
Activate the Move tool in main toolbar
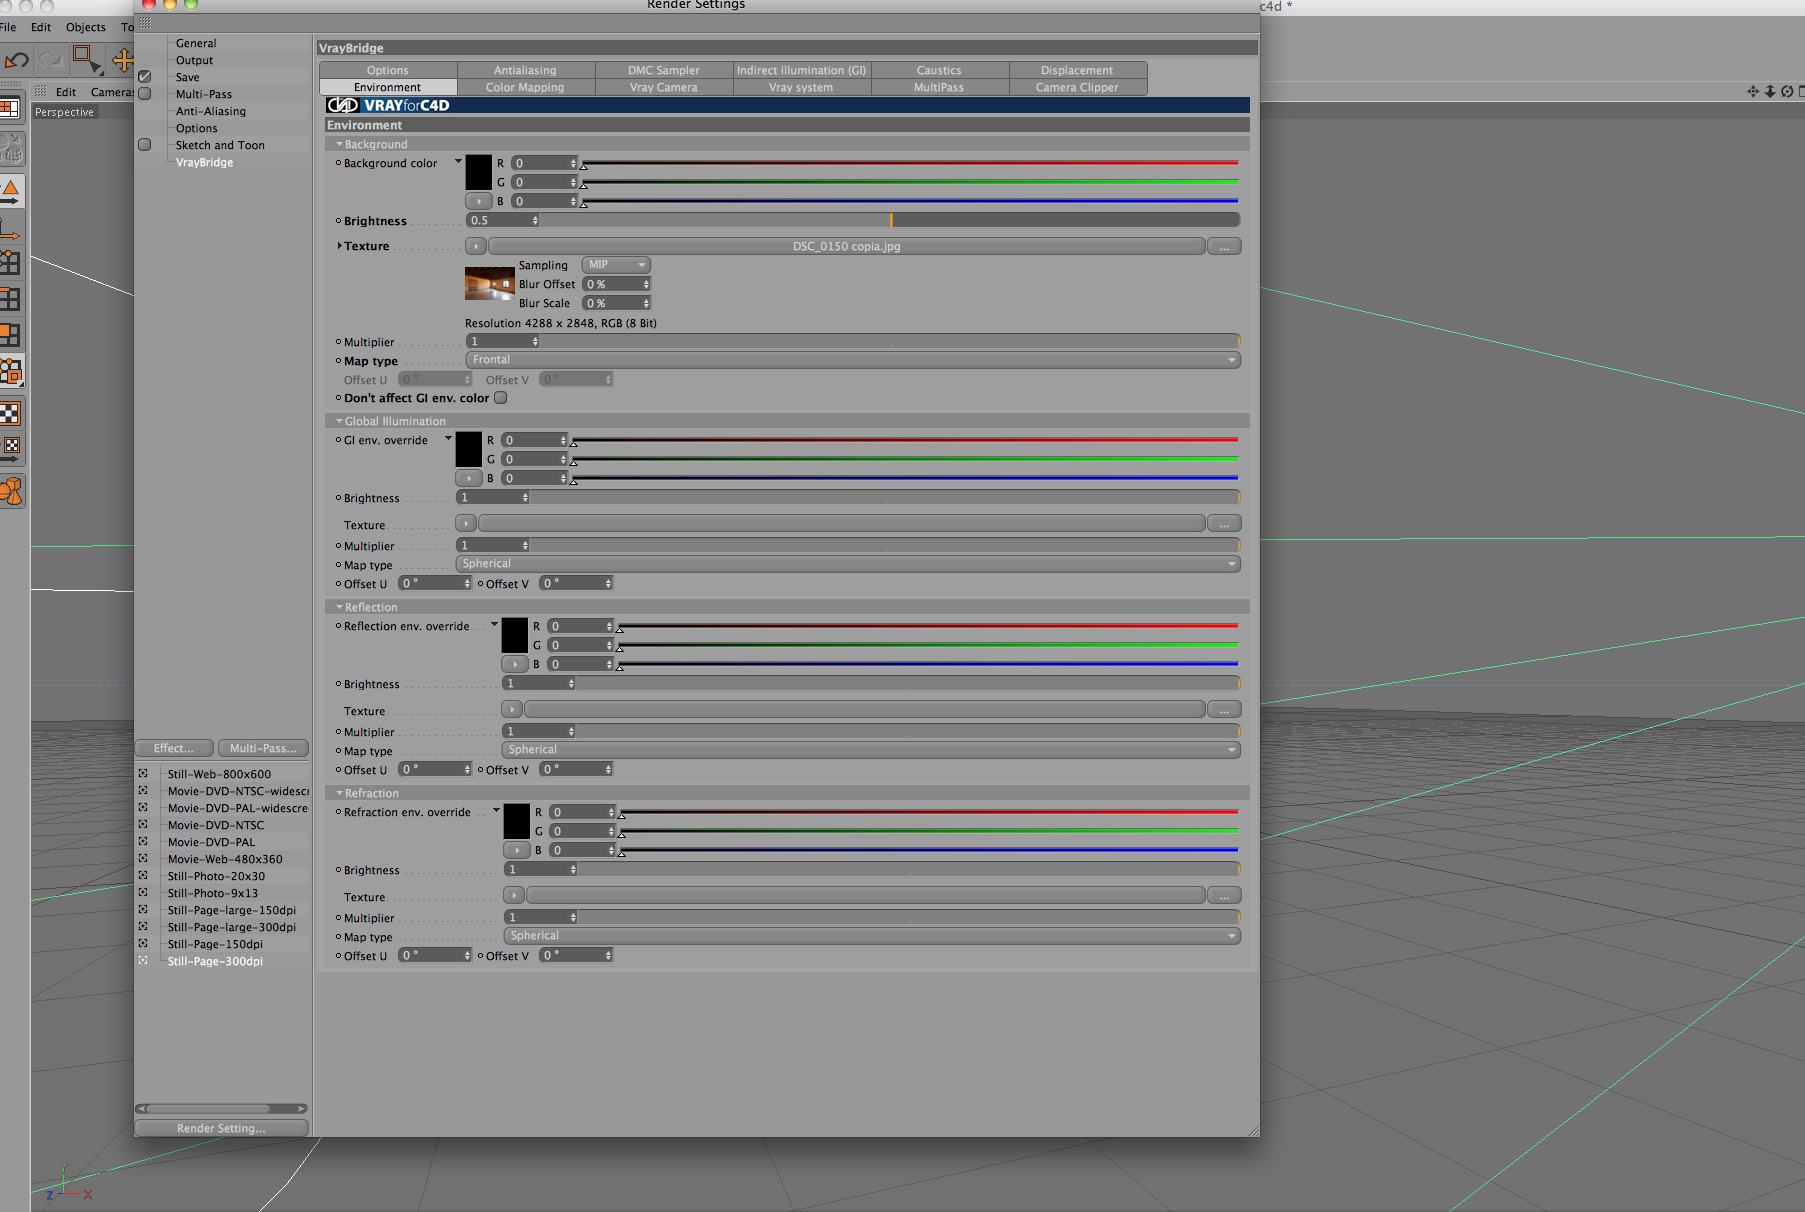122,60
